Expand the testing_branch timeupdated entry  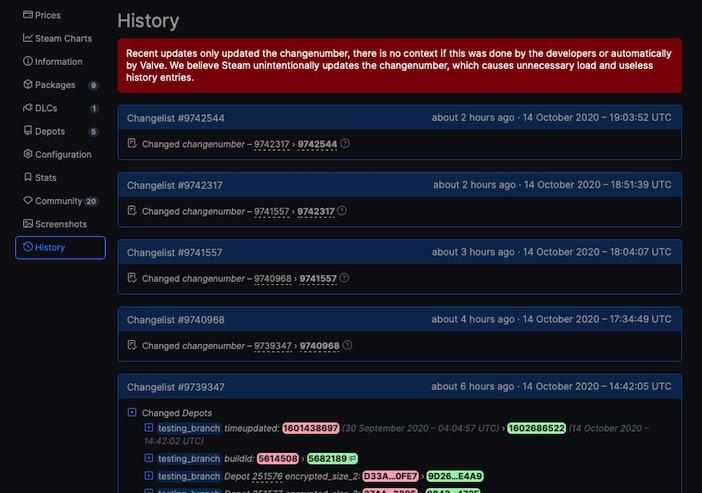(149, 428)
